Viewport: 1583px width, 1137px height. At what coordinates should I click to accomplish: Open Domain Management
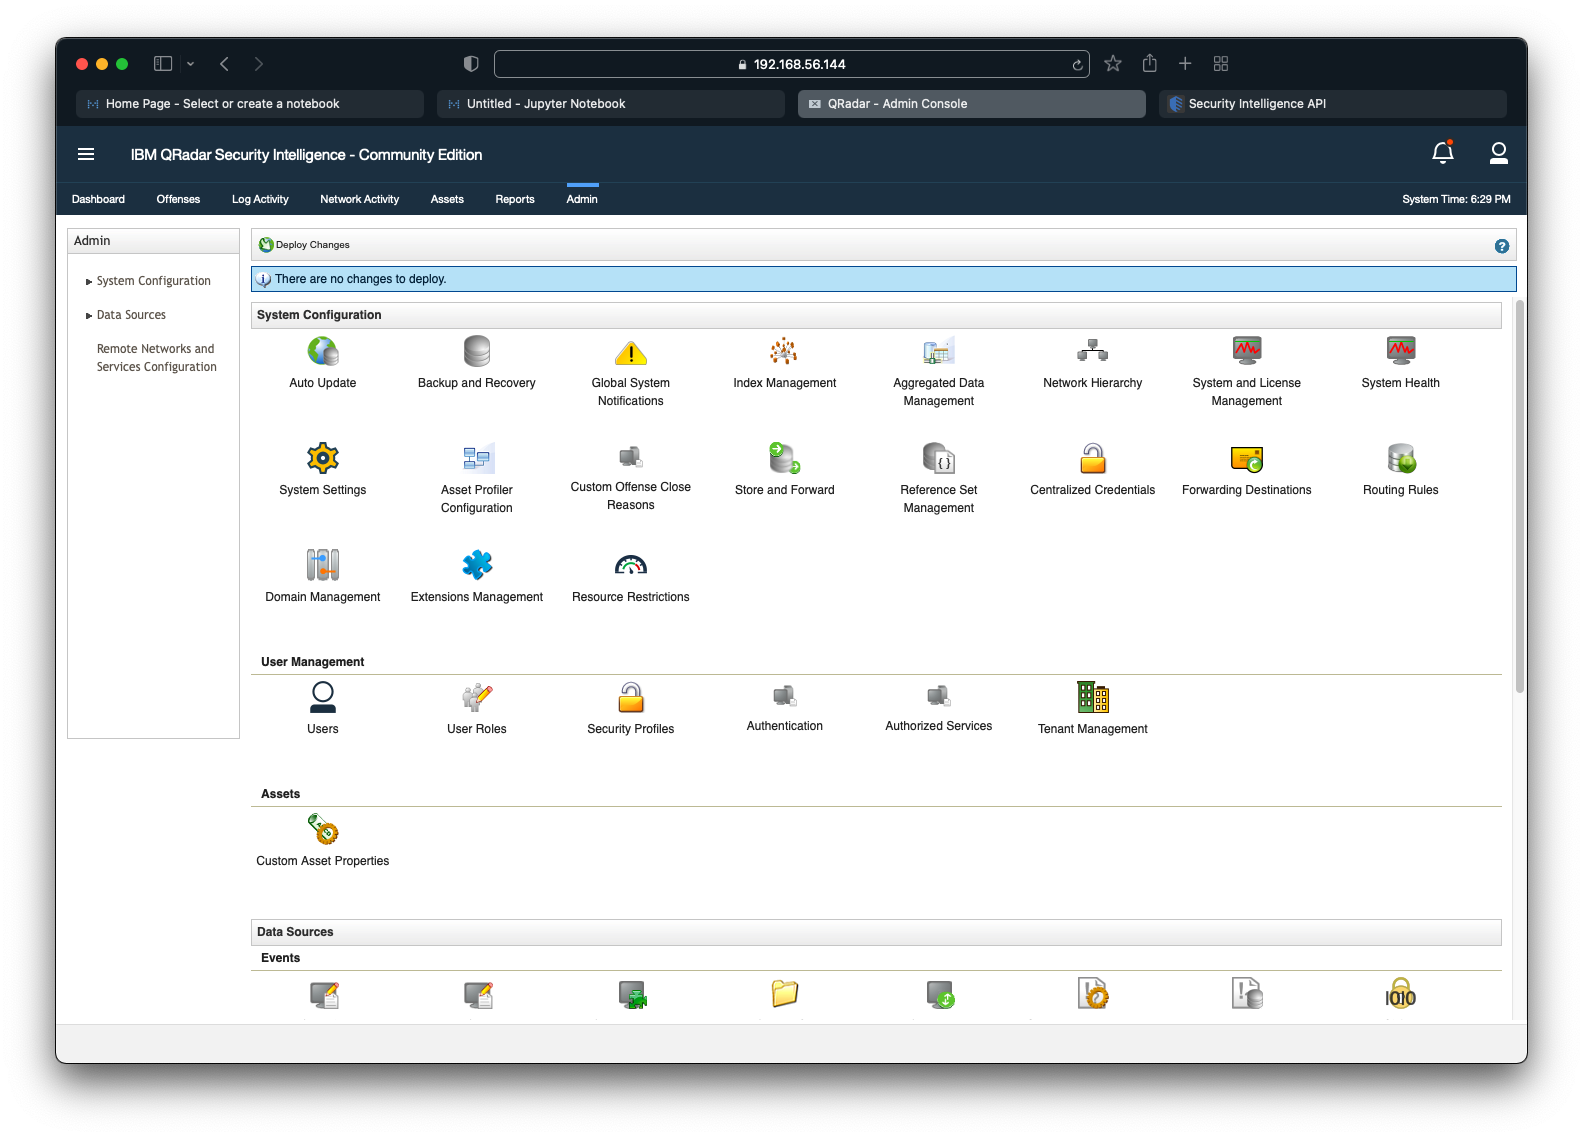(x=323, y=566)
